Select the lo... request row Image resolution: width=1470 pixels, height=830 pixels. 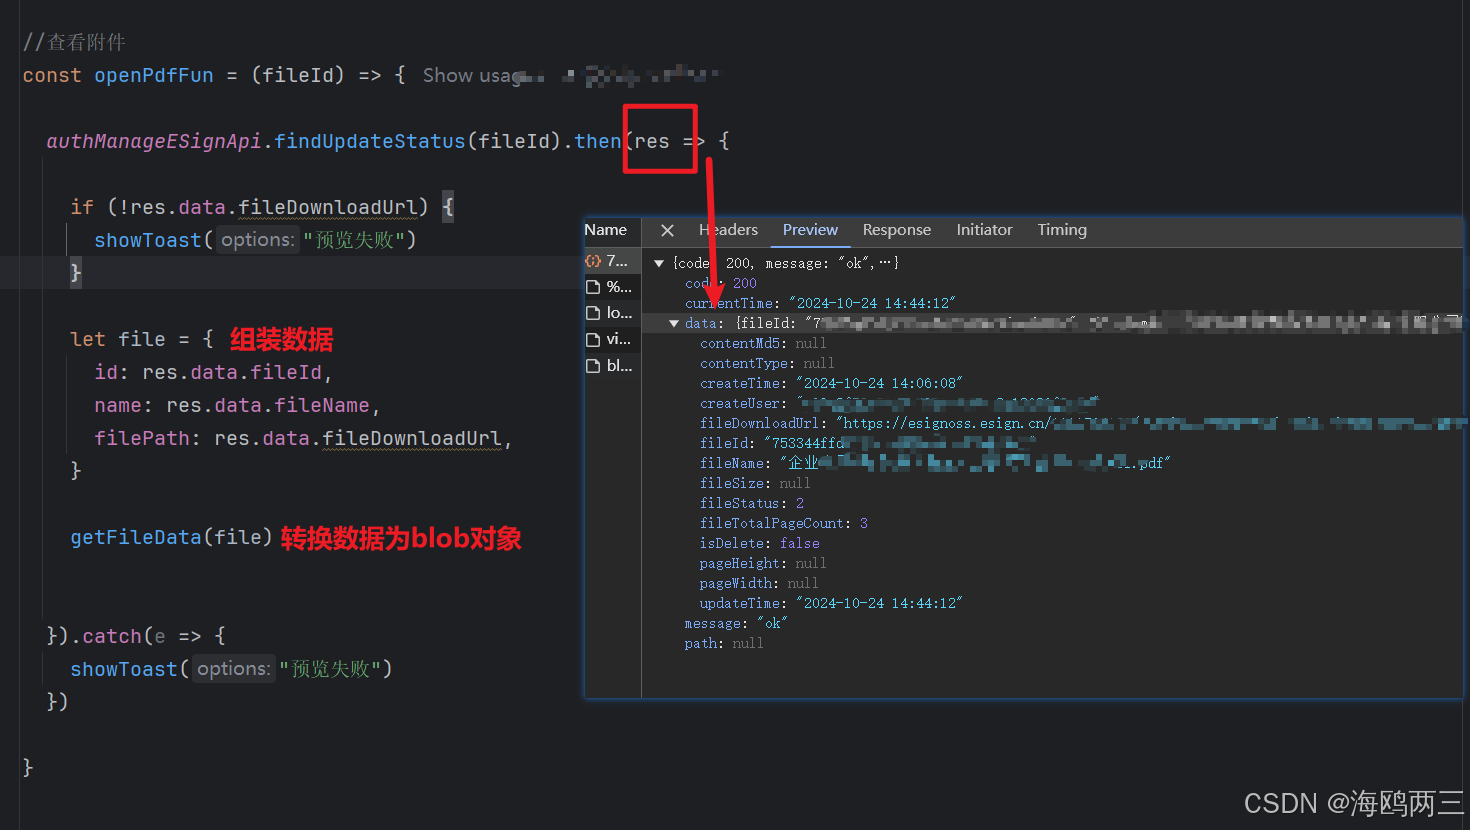tap(612, 313)
